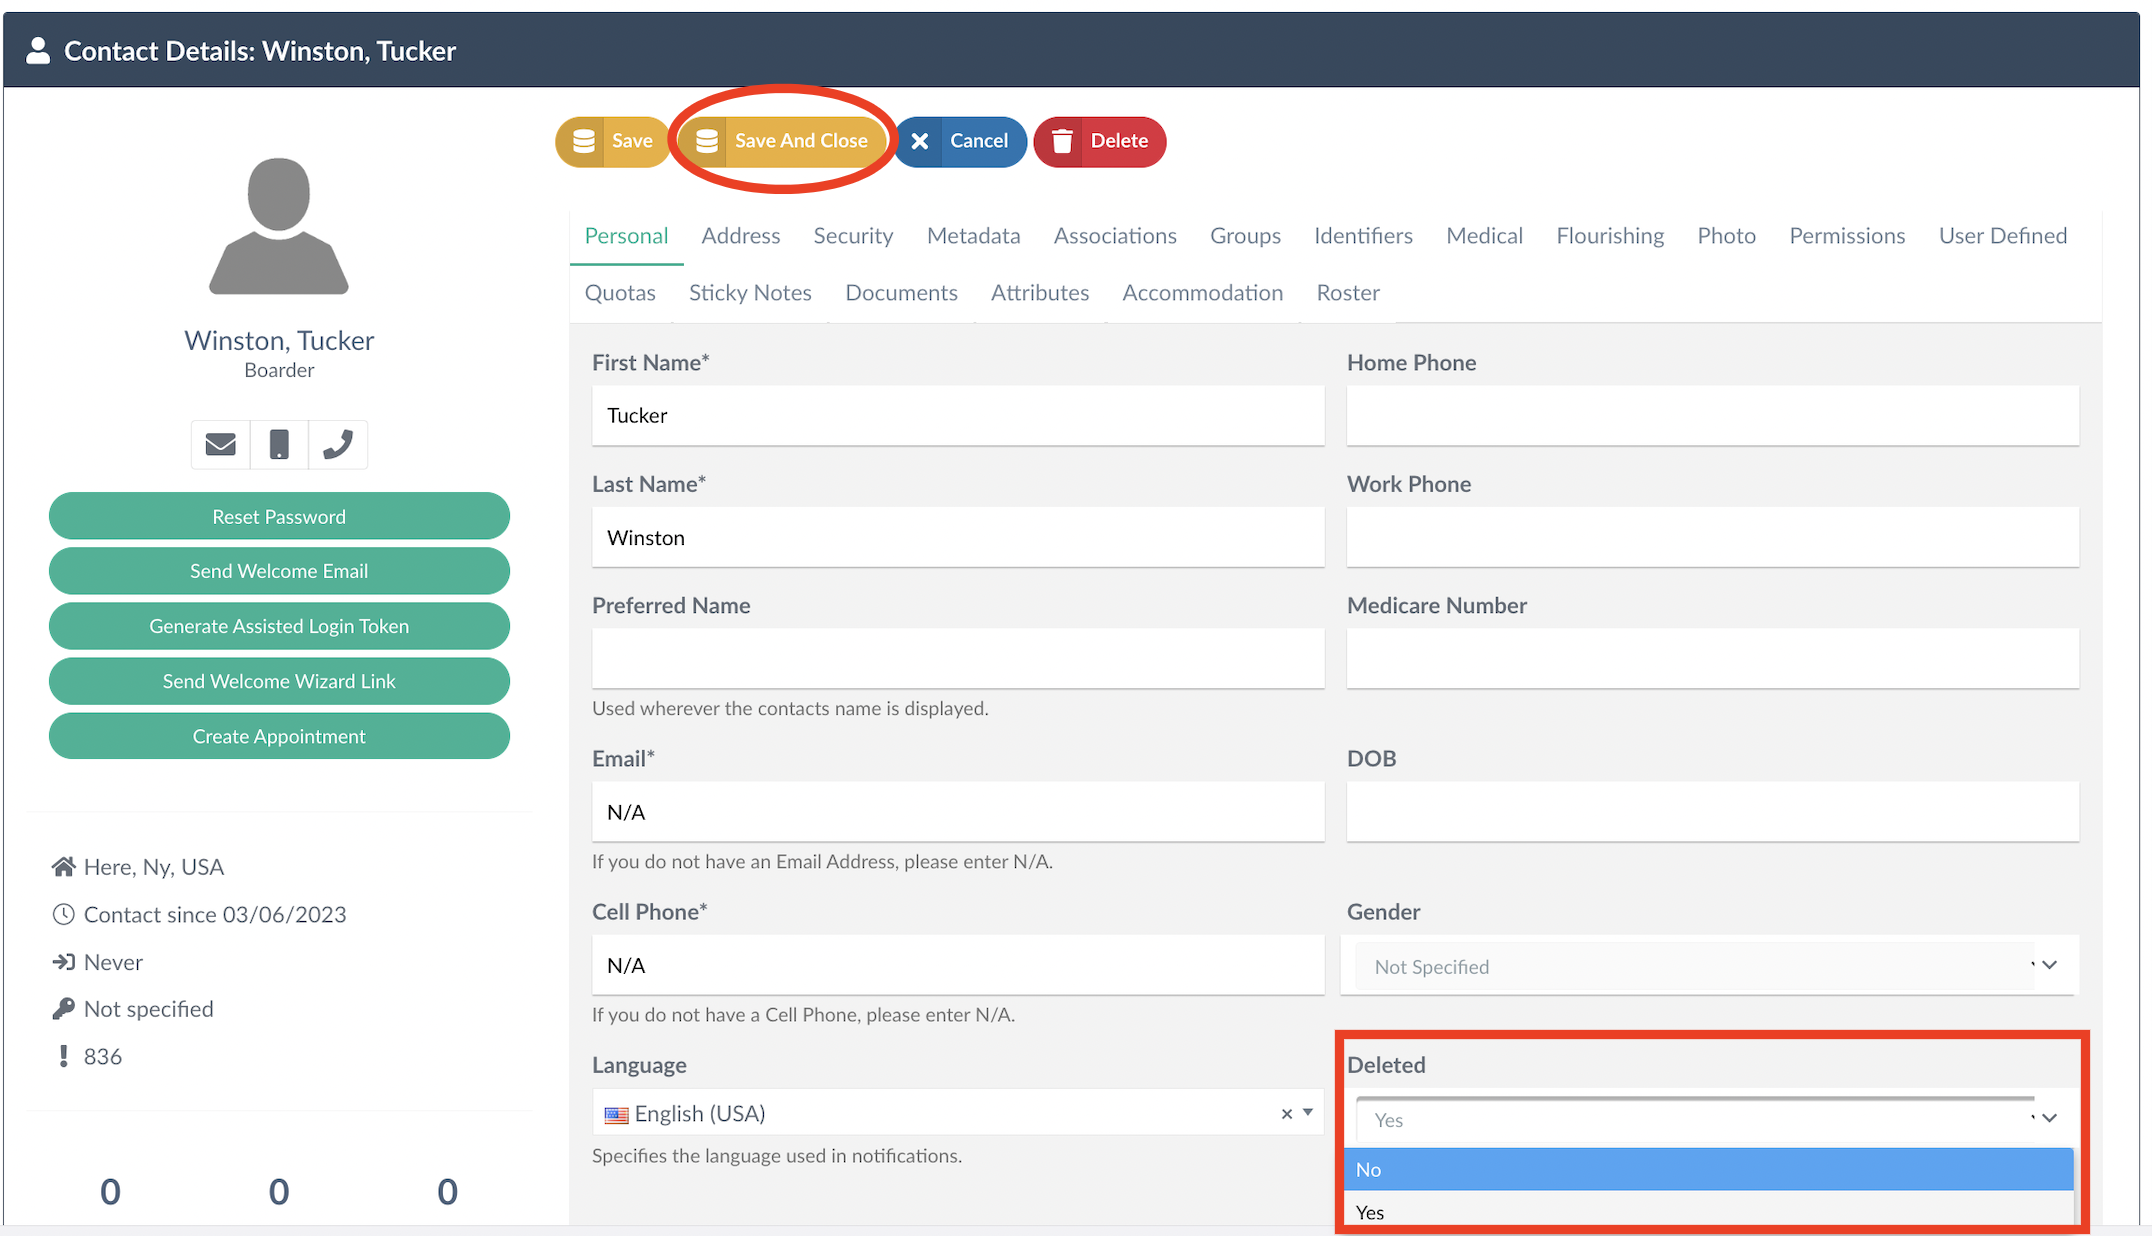Image resolution: width=2152 pixels, height=1236 pixels.
Task: Select No in the Deleted dropdown list
Action: click(1708, 1169)
